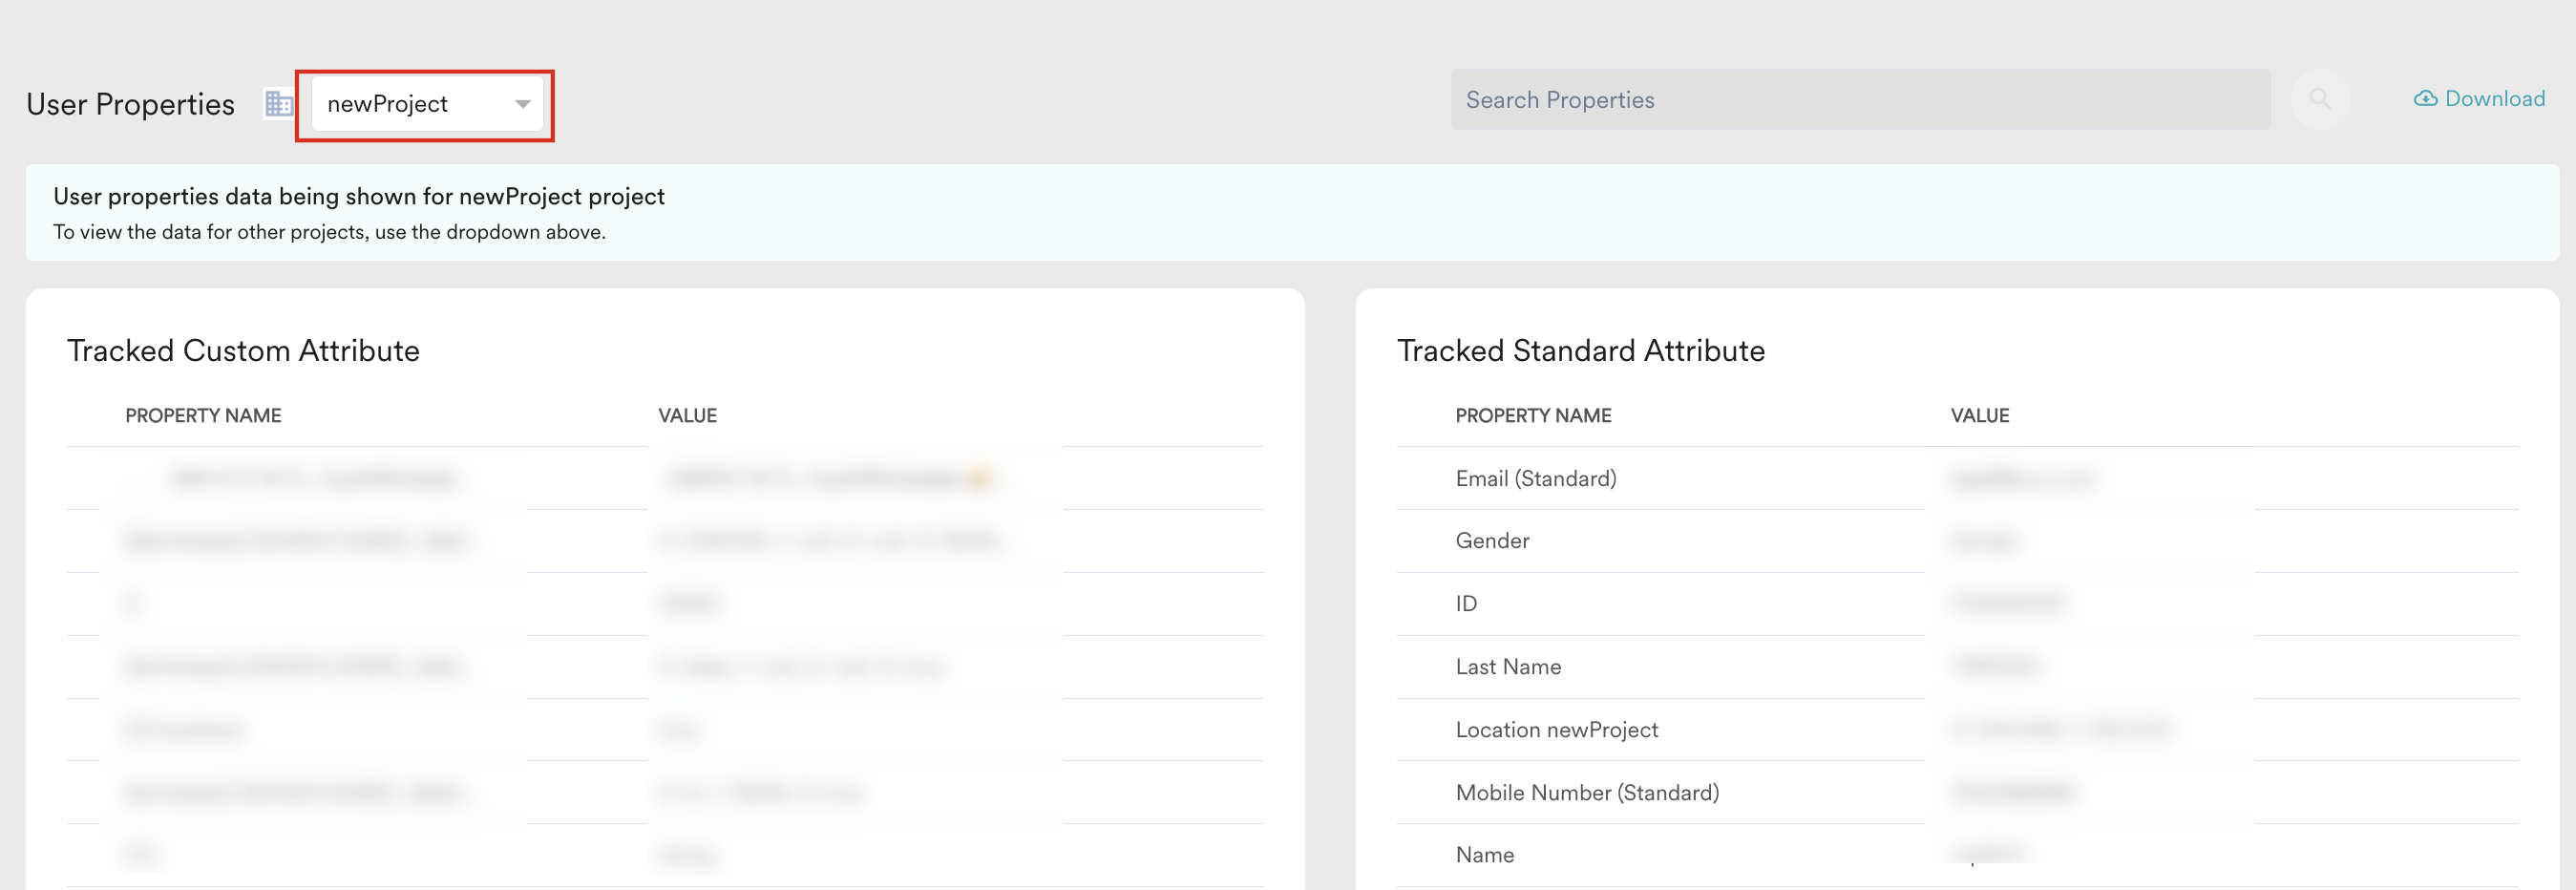
Task: Click the Tracked Standard Attribute heading
Action: (x=1581, y=351)
